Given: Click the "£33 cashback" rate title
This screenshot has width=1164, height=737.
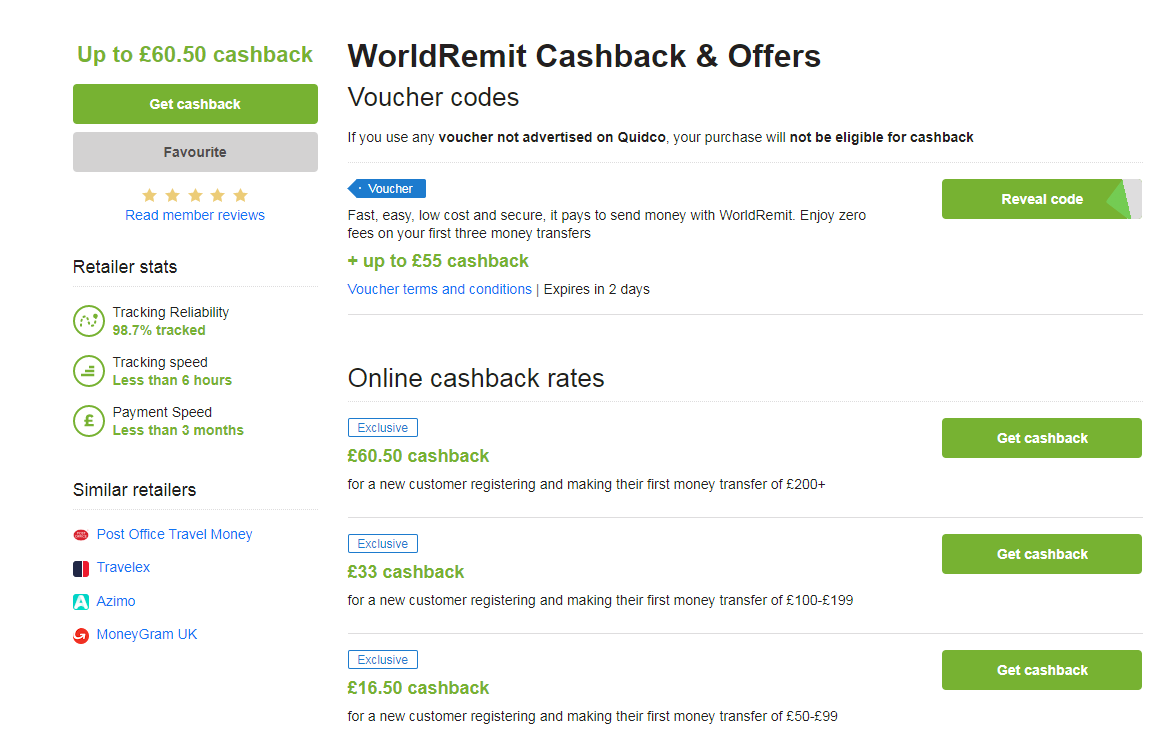Looking at the screenshot, I should 405,572.
